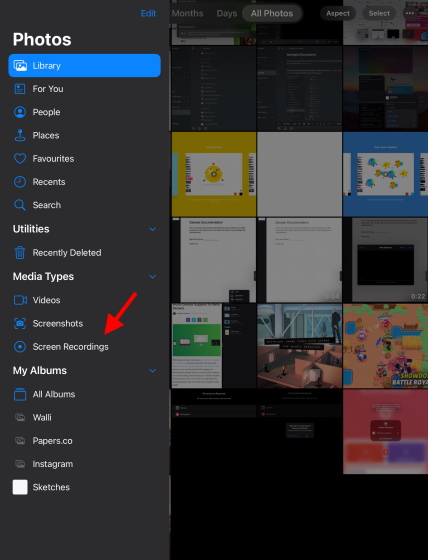The image size is (428, 560).
Task: Go to the People label
Action: coord(46,112)
